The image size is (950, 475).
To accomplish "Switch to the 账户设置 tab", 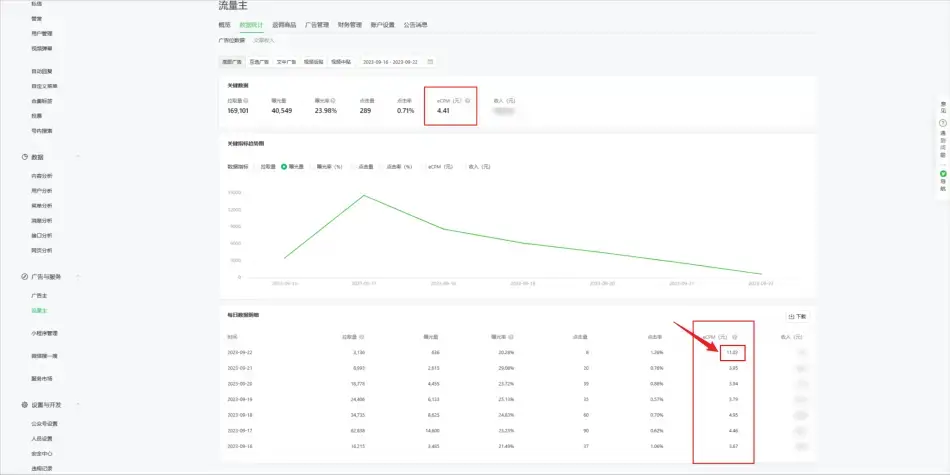I will [x=382, y=25].
